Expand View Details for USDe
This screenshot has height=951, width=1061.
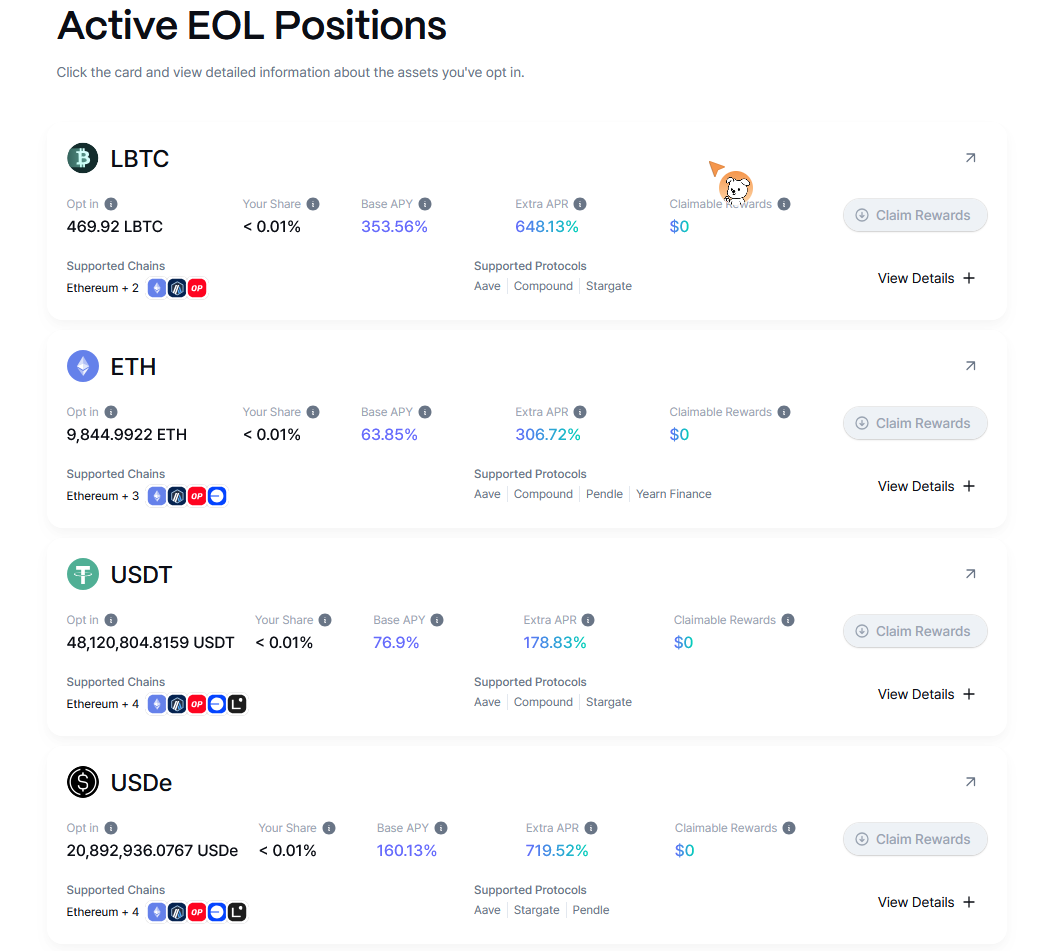926,902
